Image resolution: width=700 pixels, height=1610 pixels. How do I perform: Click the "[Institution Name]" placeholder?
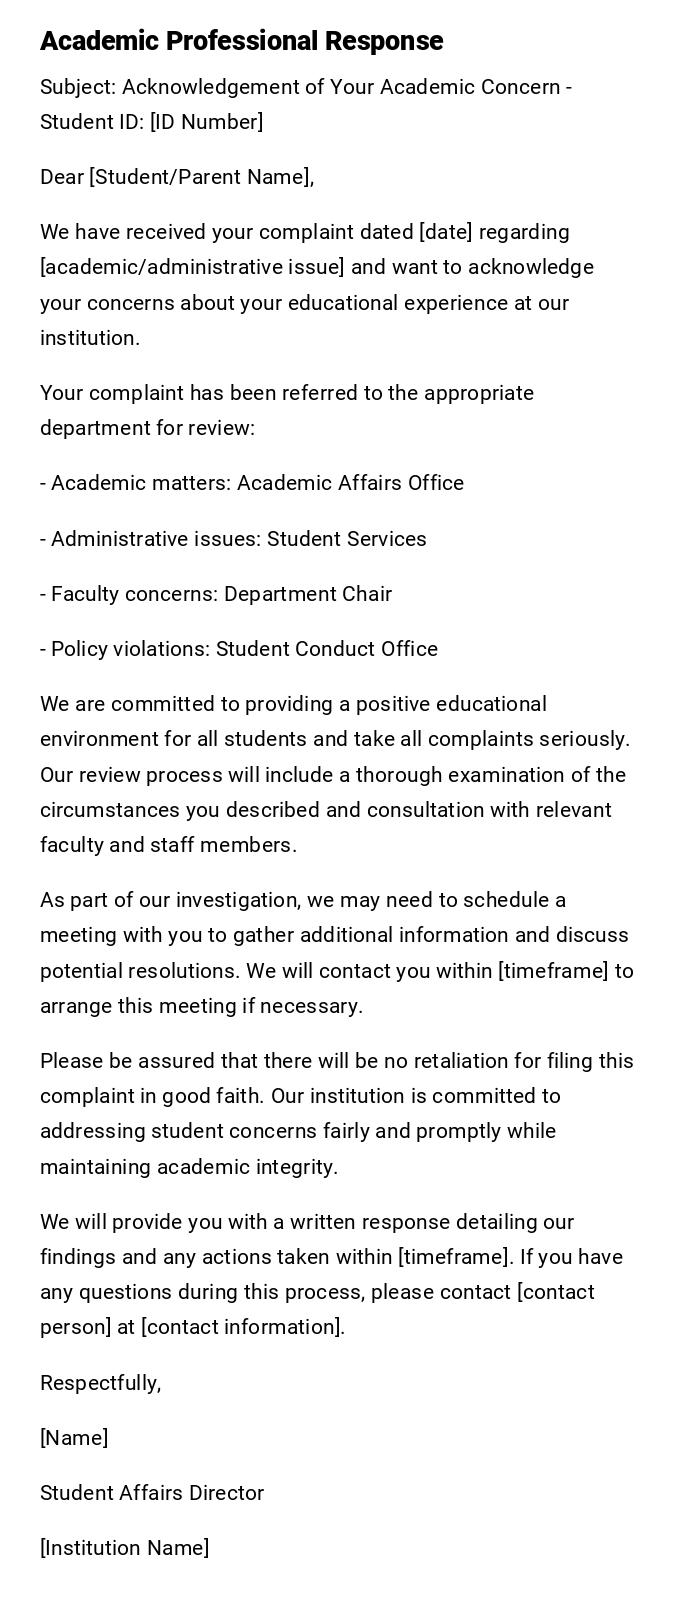125,1548
